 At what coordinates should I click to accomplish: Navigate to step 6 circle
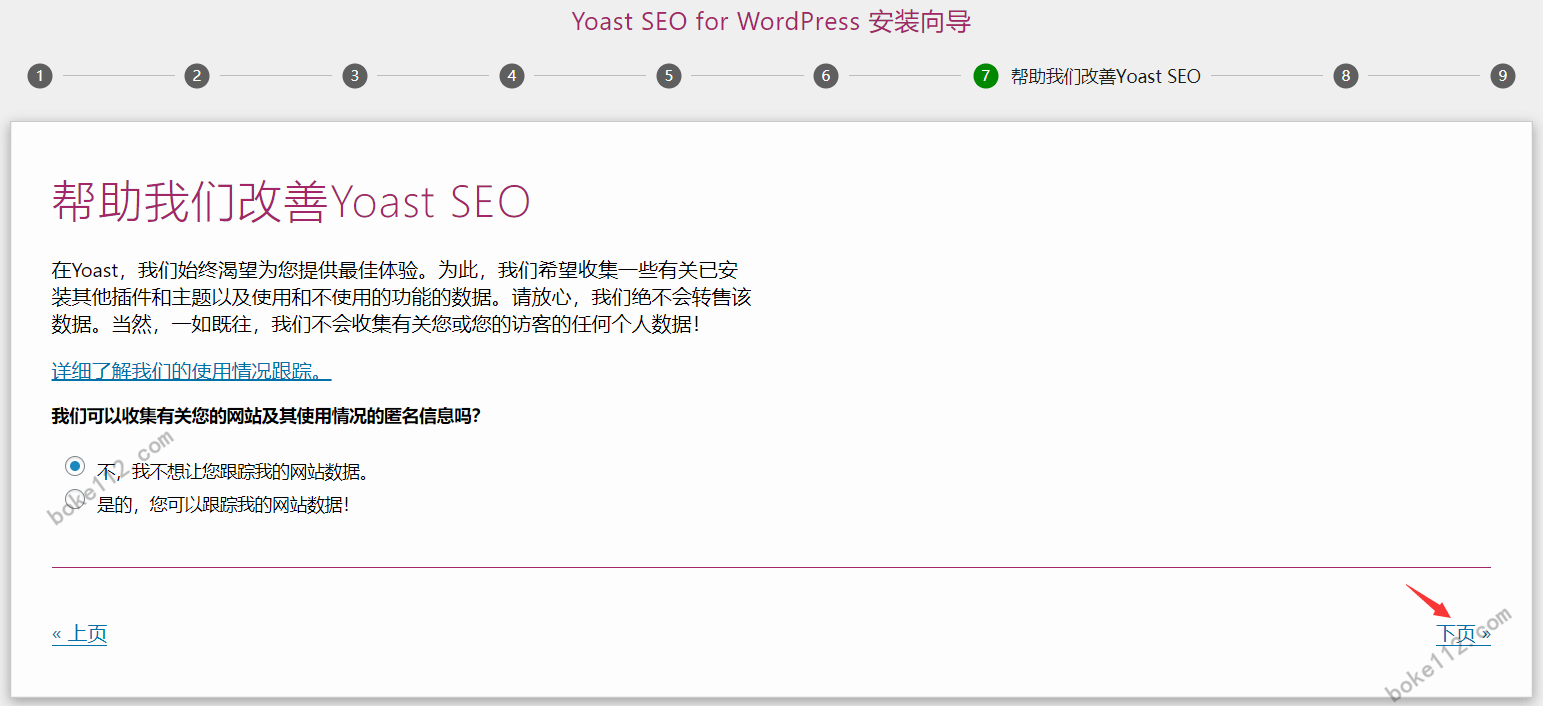pos(826,76)
